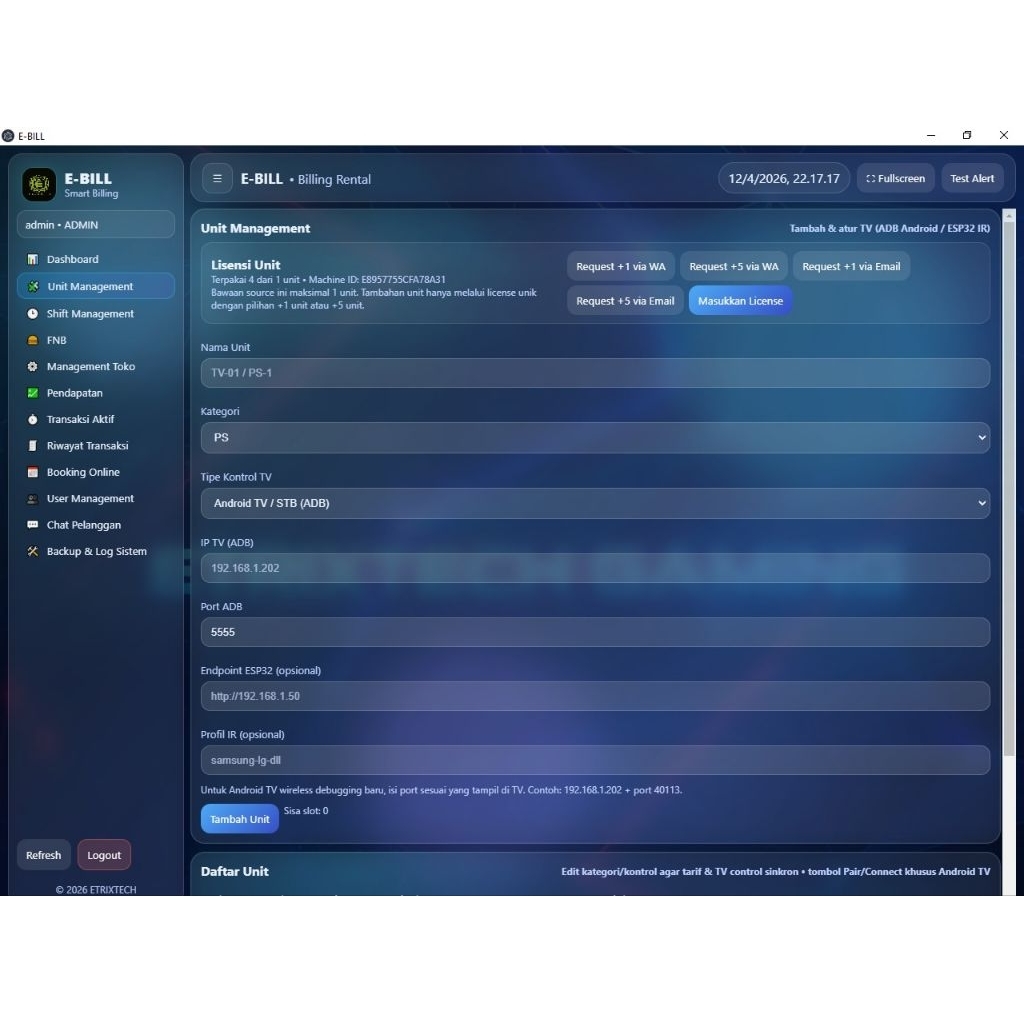Minimize the E-BILL window
Image resolution: width=1024 pixels, height=1024 pixels.
coord(931,135)
